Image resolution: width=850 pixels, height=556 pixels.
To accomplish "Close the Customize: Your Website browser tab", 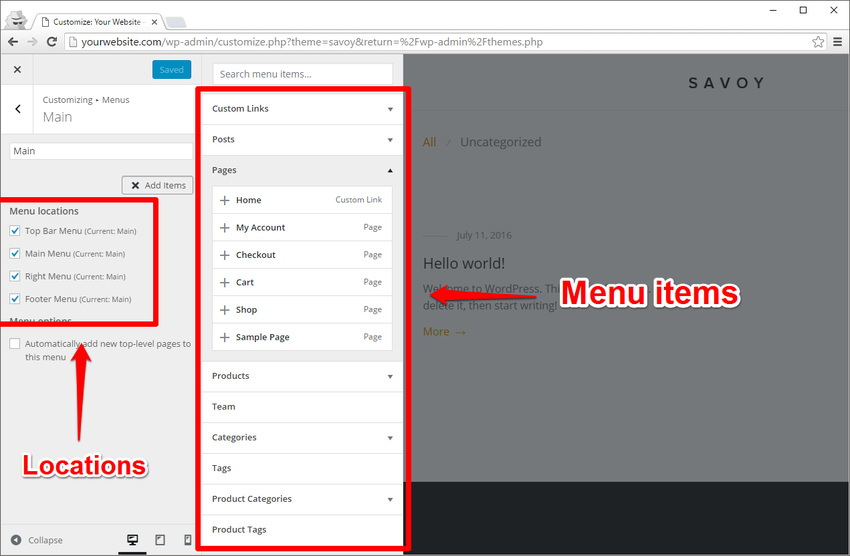I will [154, 22].
